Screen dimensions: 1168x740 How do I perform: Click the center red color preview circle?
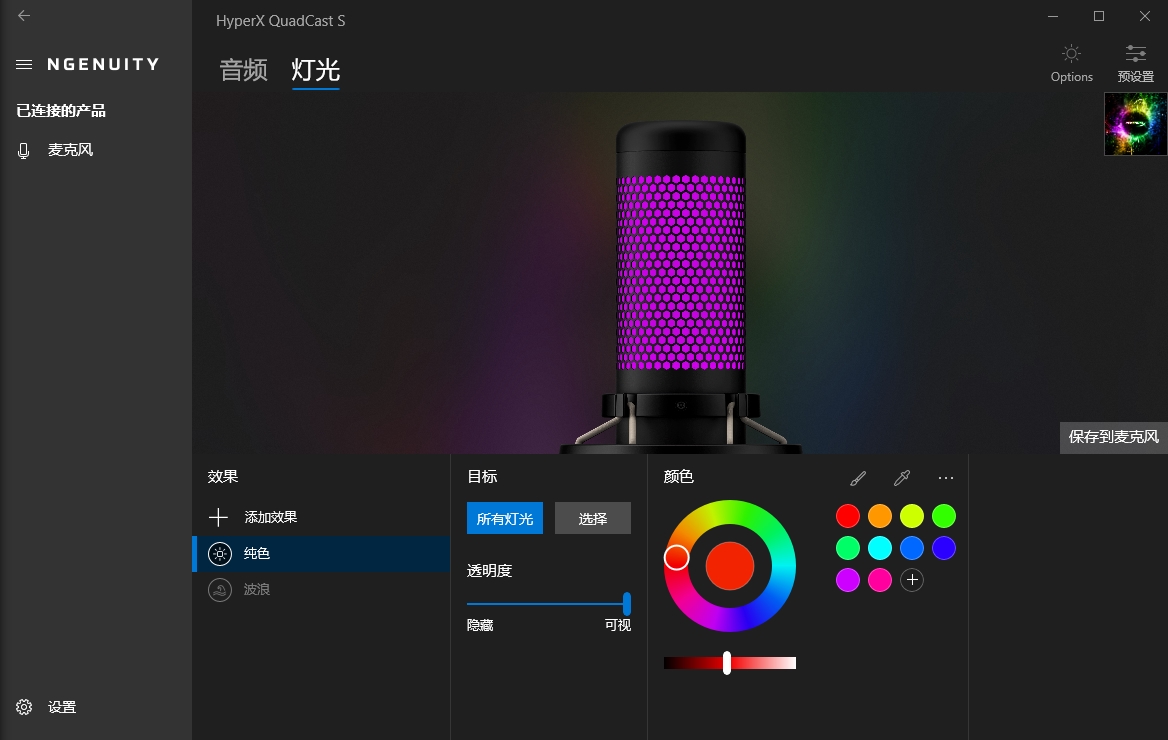[x=730, y=566]
